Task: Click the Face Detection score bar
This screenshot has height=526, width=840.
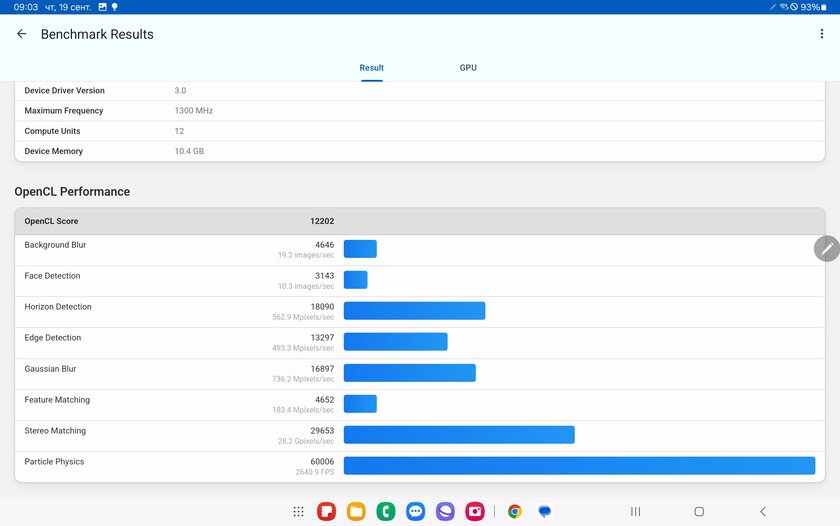Action: pyautogui.click(x=355, y=280)
